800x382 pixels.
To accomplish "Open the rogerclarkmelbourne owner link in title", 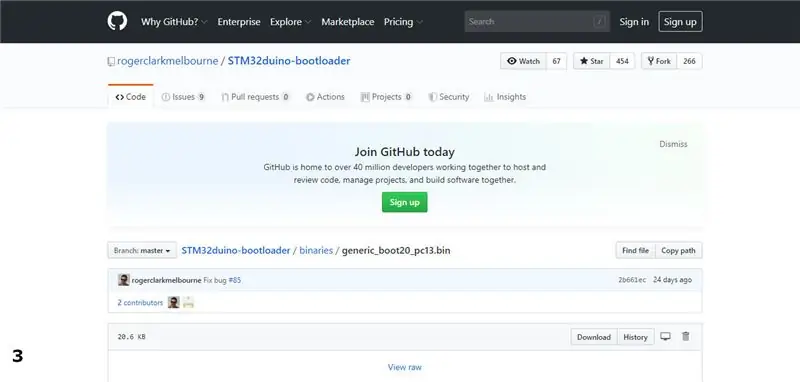I will coord(167,61).
